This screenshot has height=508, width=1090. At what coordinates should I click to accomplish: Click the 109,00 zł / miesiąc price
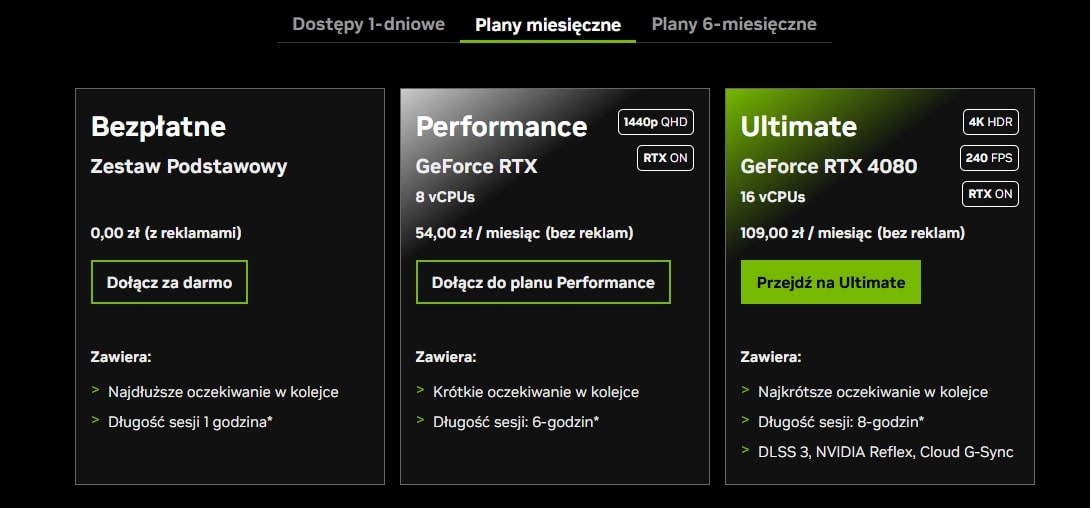(x=806, y=233)
